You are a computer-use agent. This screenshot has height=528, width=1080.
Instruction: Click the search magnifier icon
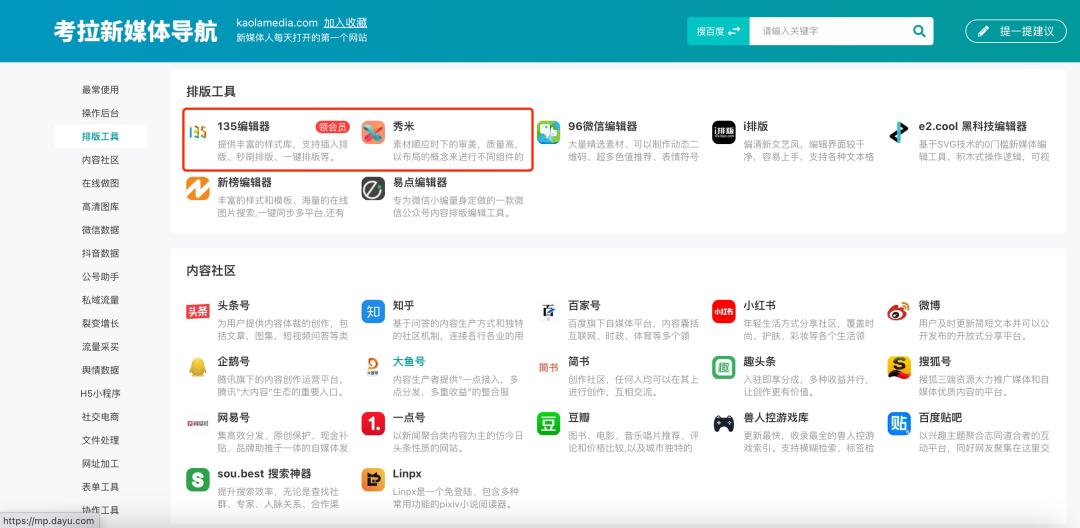pos(918,31)
